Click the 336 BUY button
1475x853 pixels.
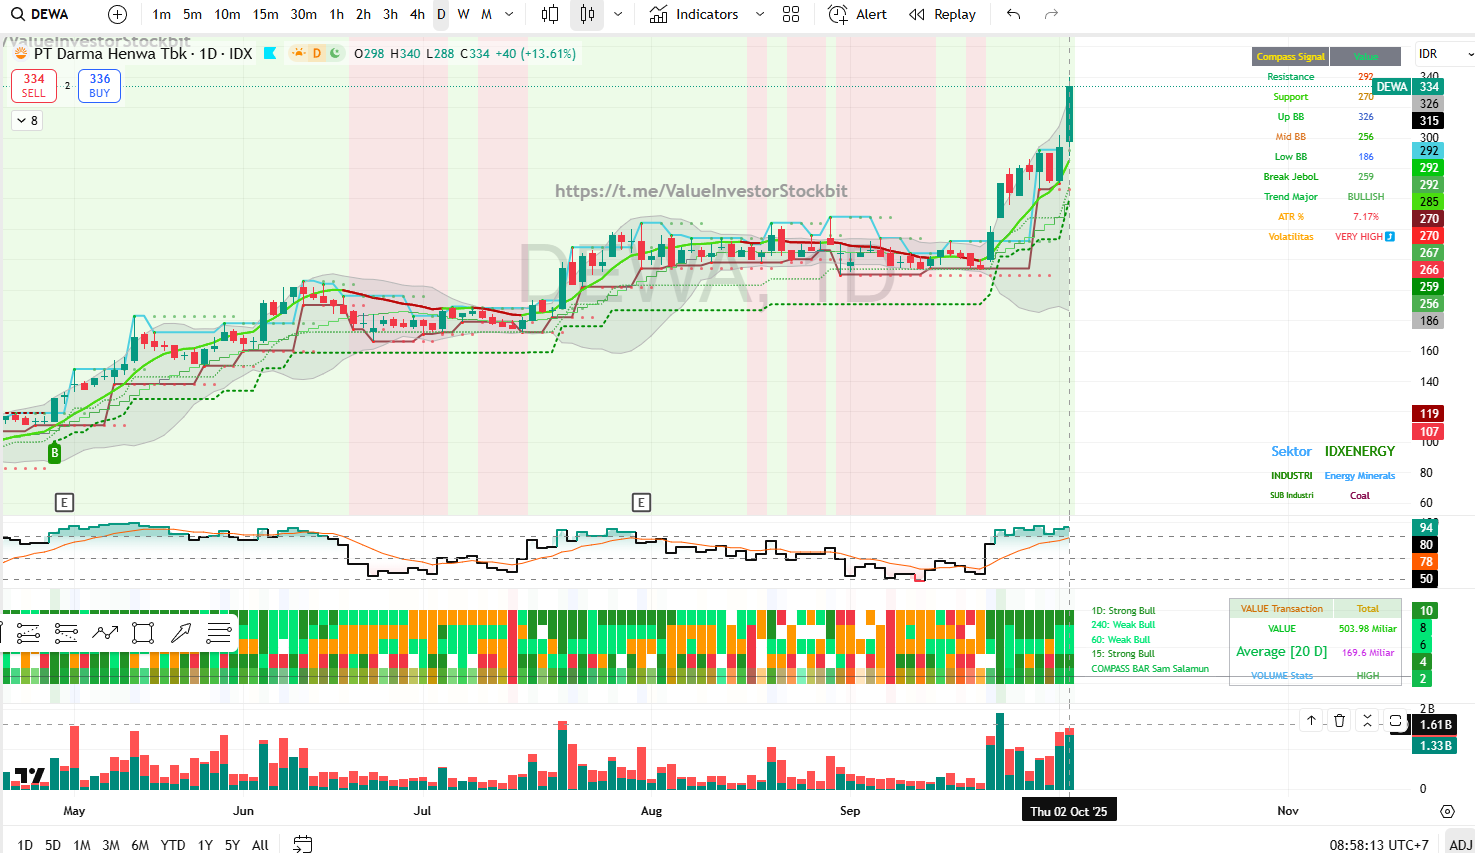pos(100,85)
